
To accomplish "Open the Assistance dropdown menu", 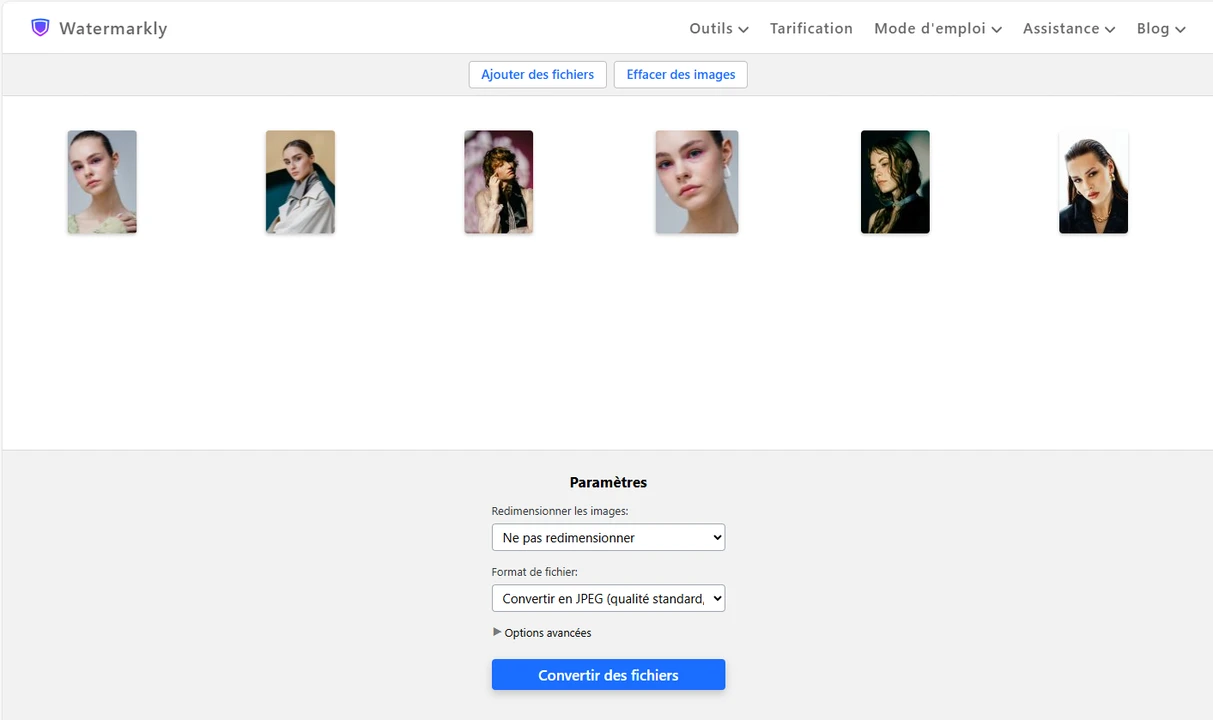I will tap(1068, 28).
